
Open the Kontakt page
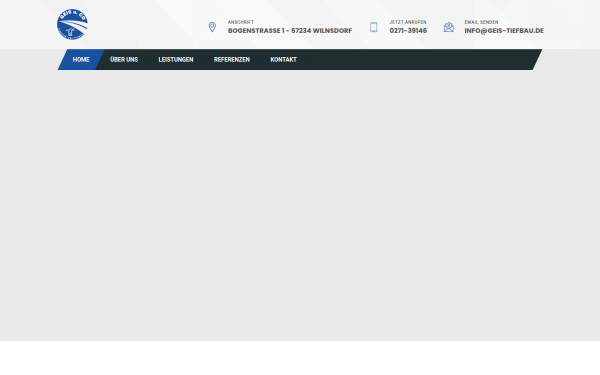tap(284, 60)
